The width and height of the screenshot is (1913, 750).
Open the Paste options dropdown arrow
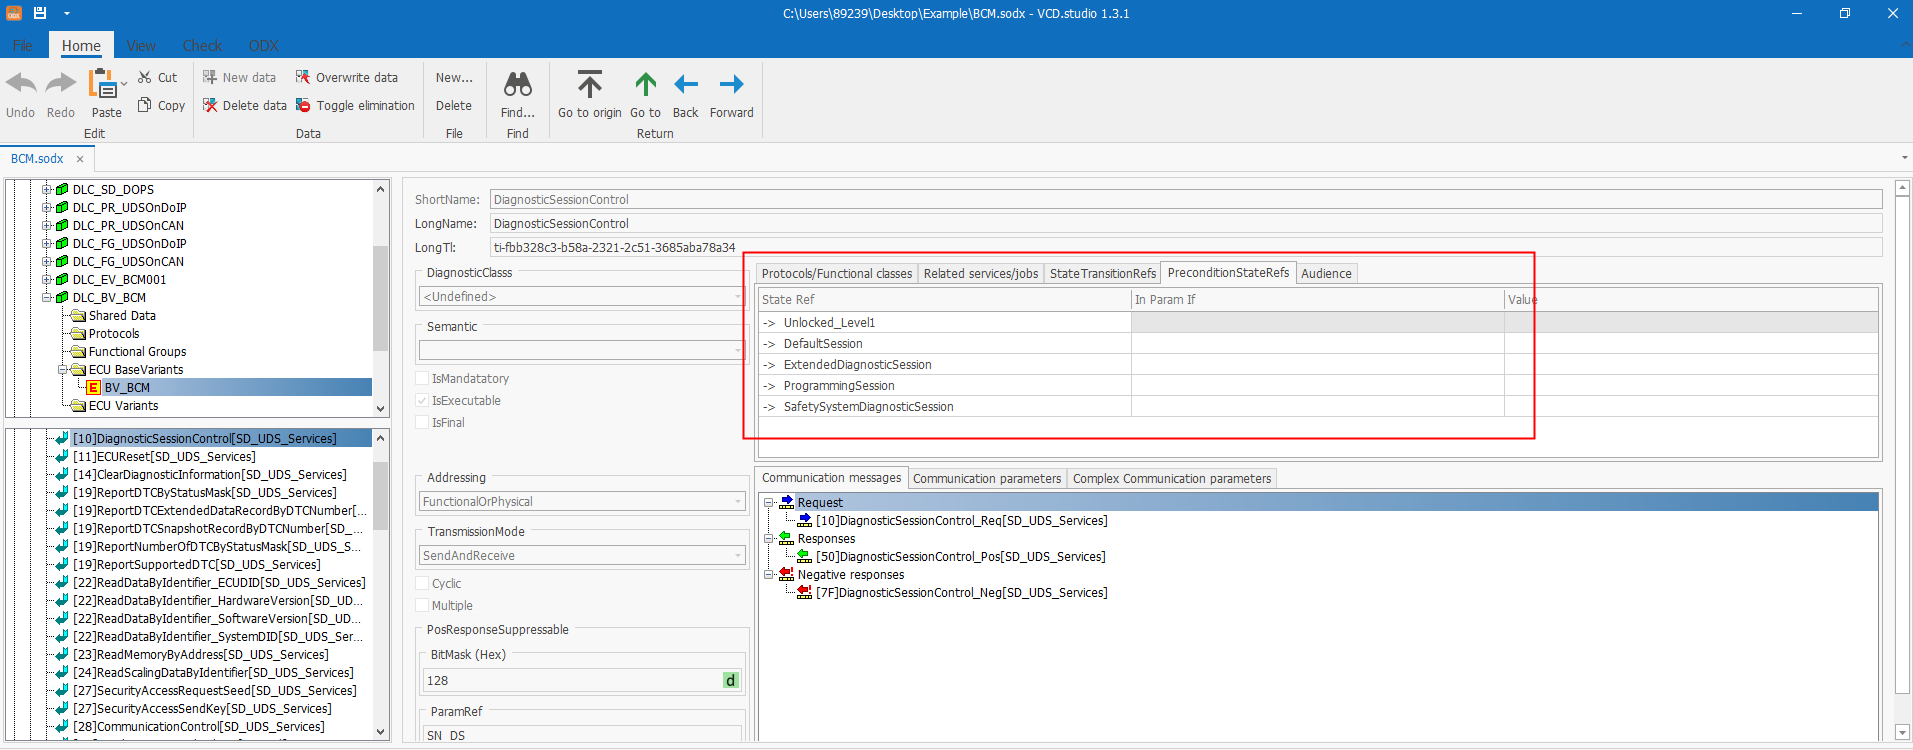(124, 84)
